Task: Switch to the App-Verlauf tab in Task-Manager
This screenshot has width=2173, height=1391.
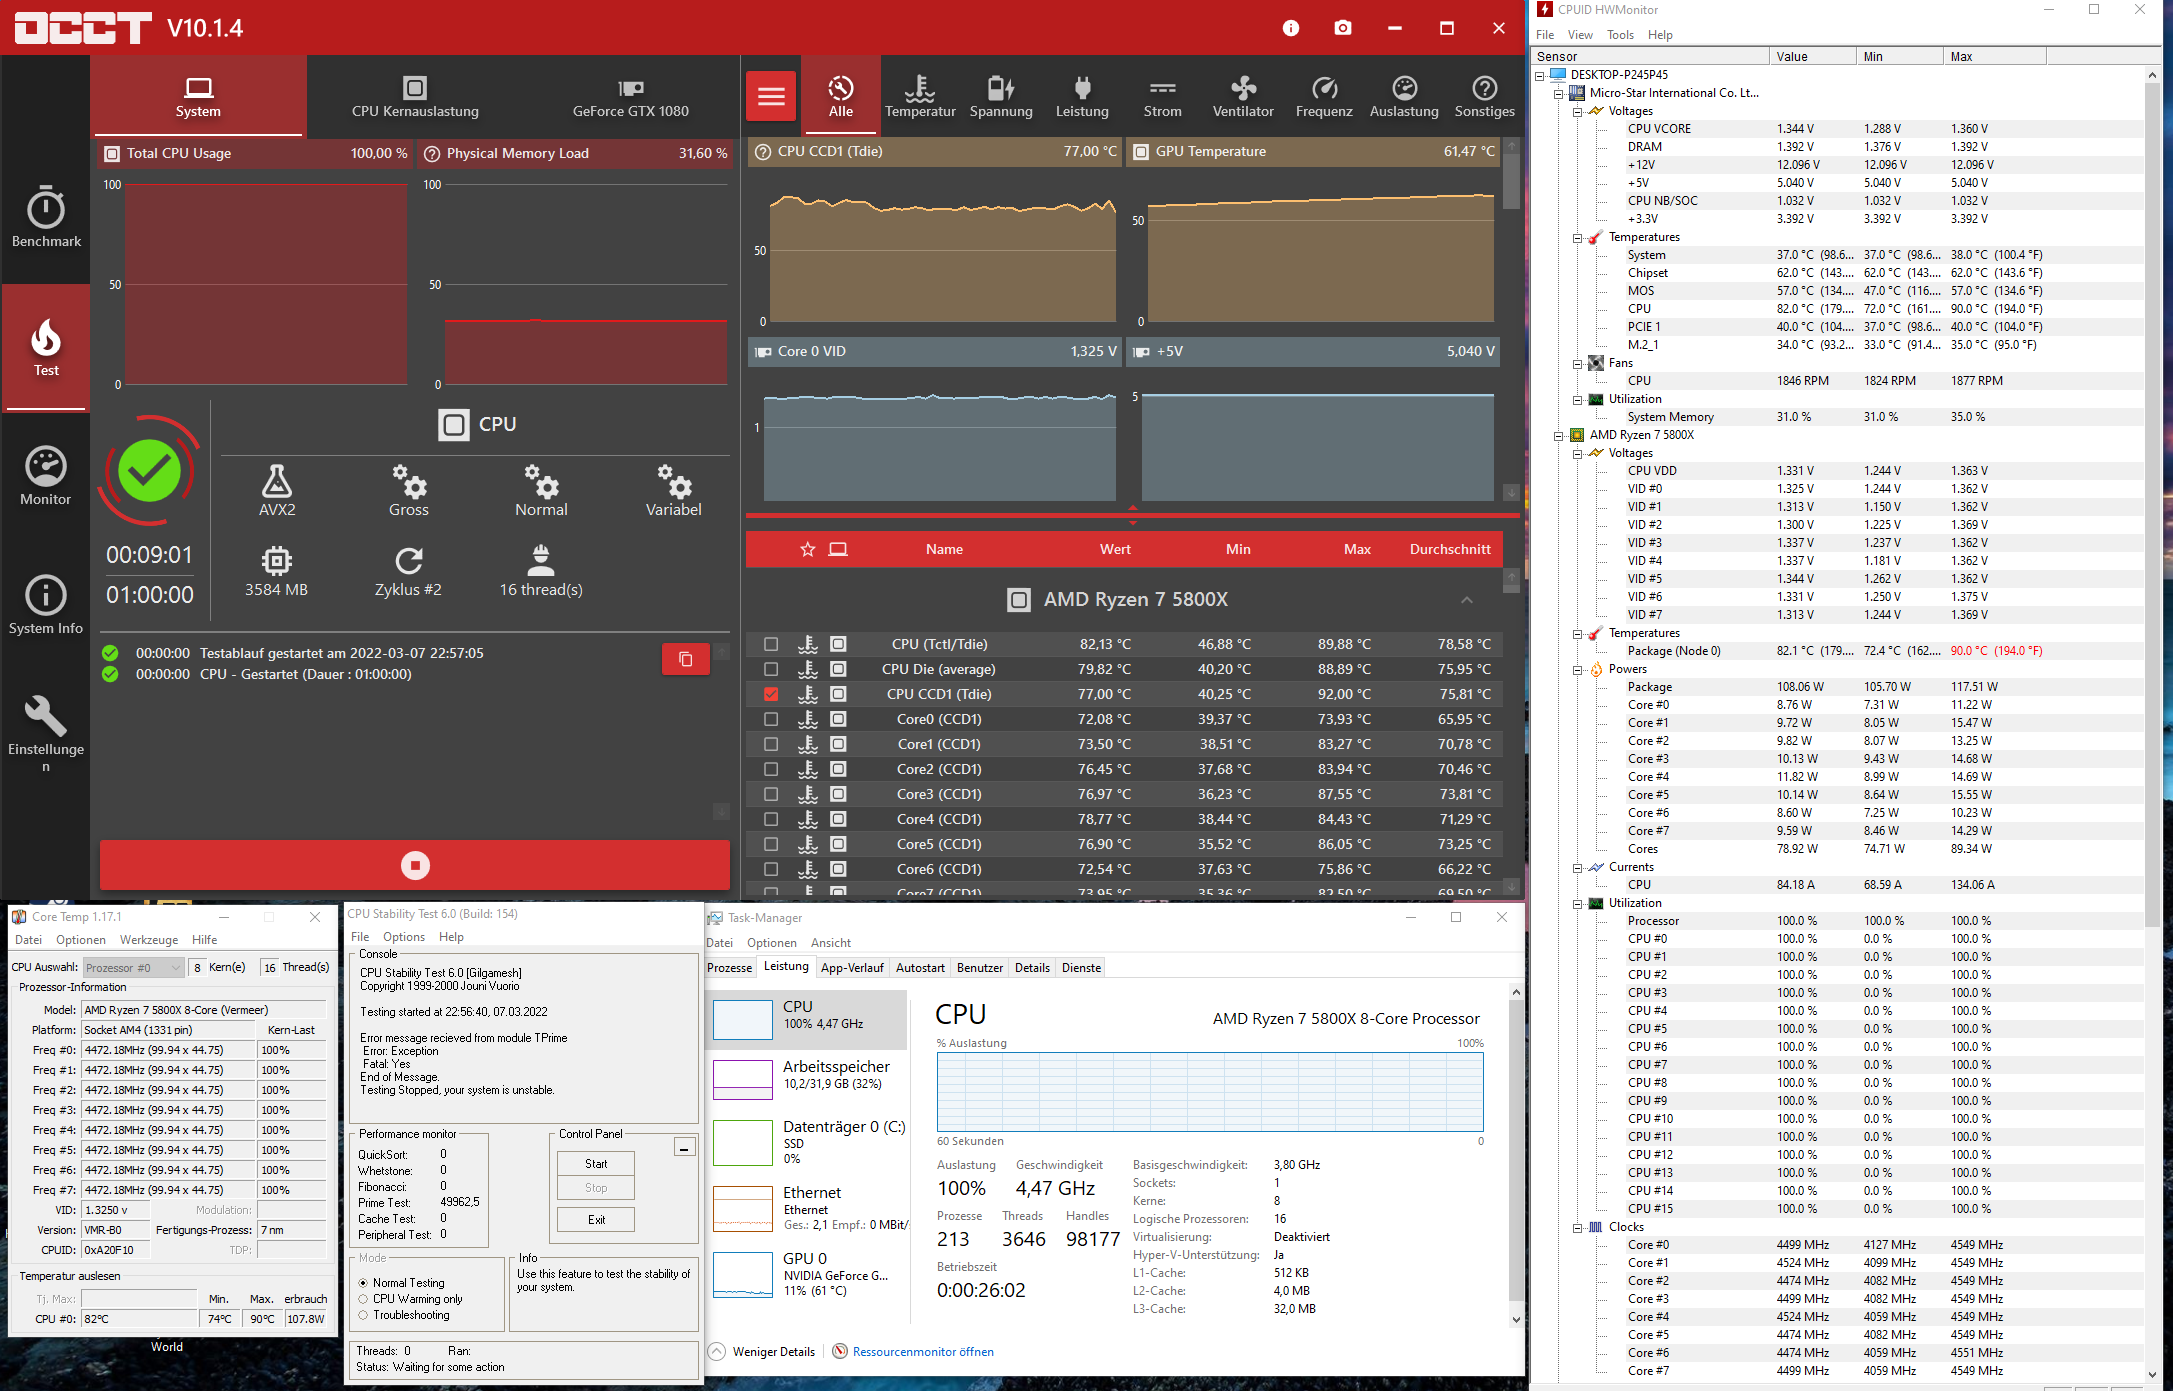Action: pyautogui.click(x=851, y=968)
